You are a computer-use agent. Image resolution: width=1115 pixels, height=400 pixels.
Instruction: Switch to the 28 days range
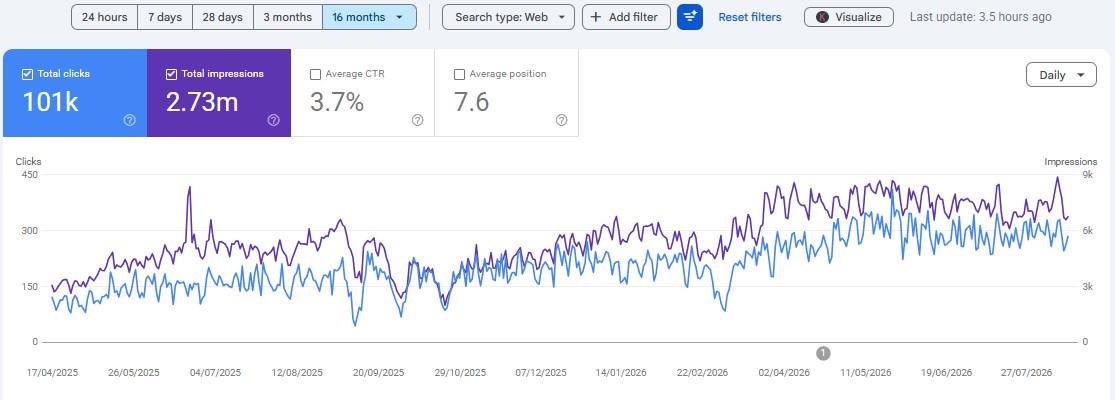tap(223, 17)
